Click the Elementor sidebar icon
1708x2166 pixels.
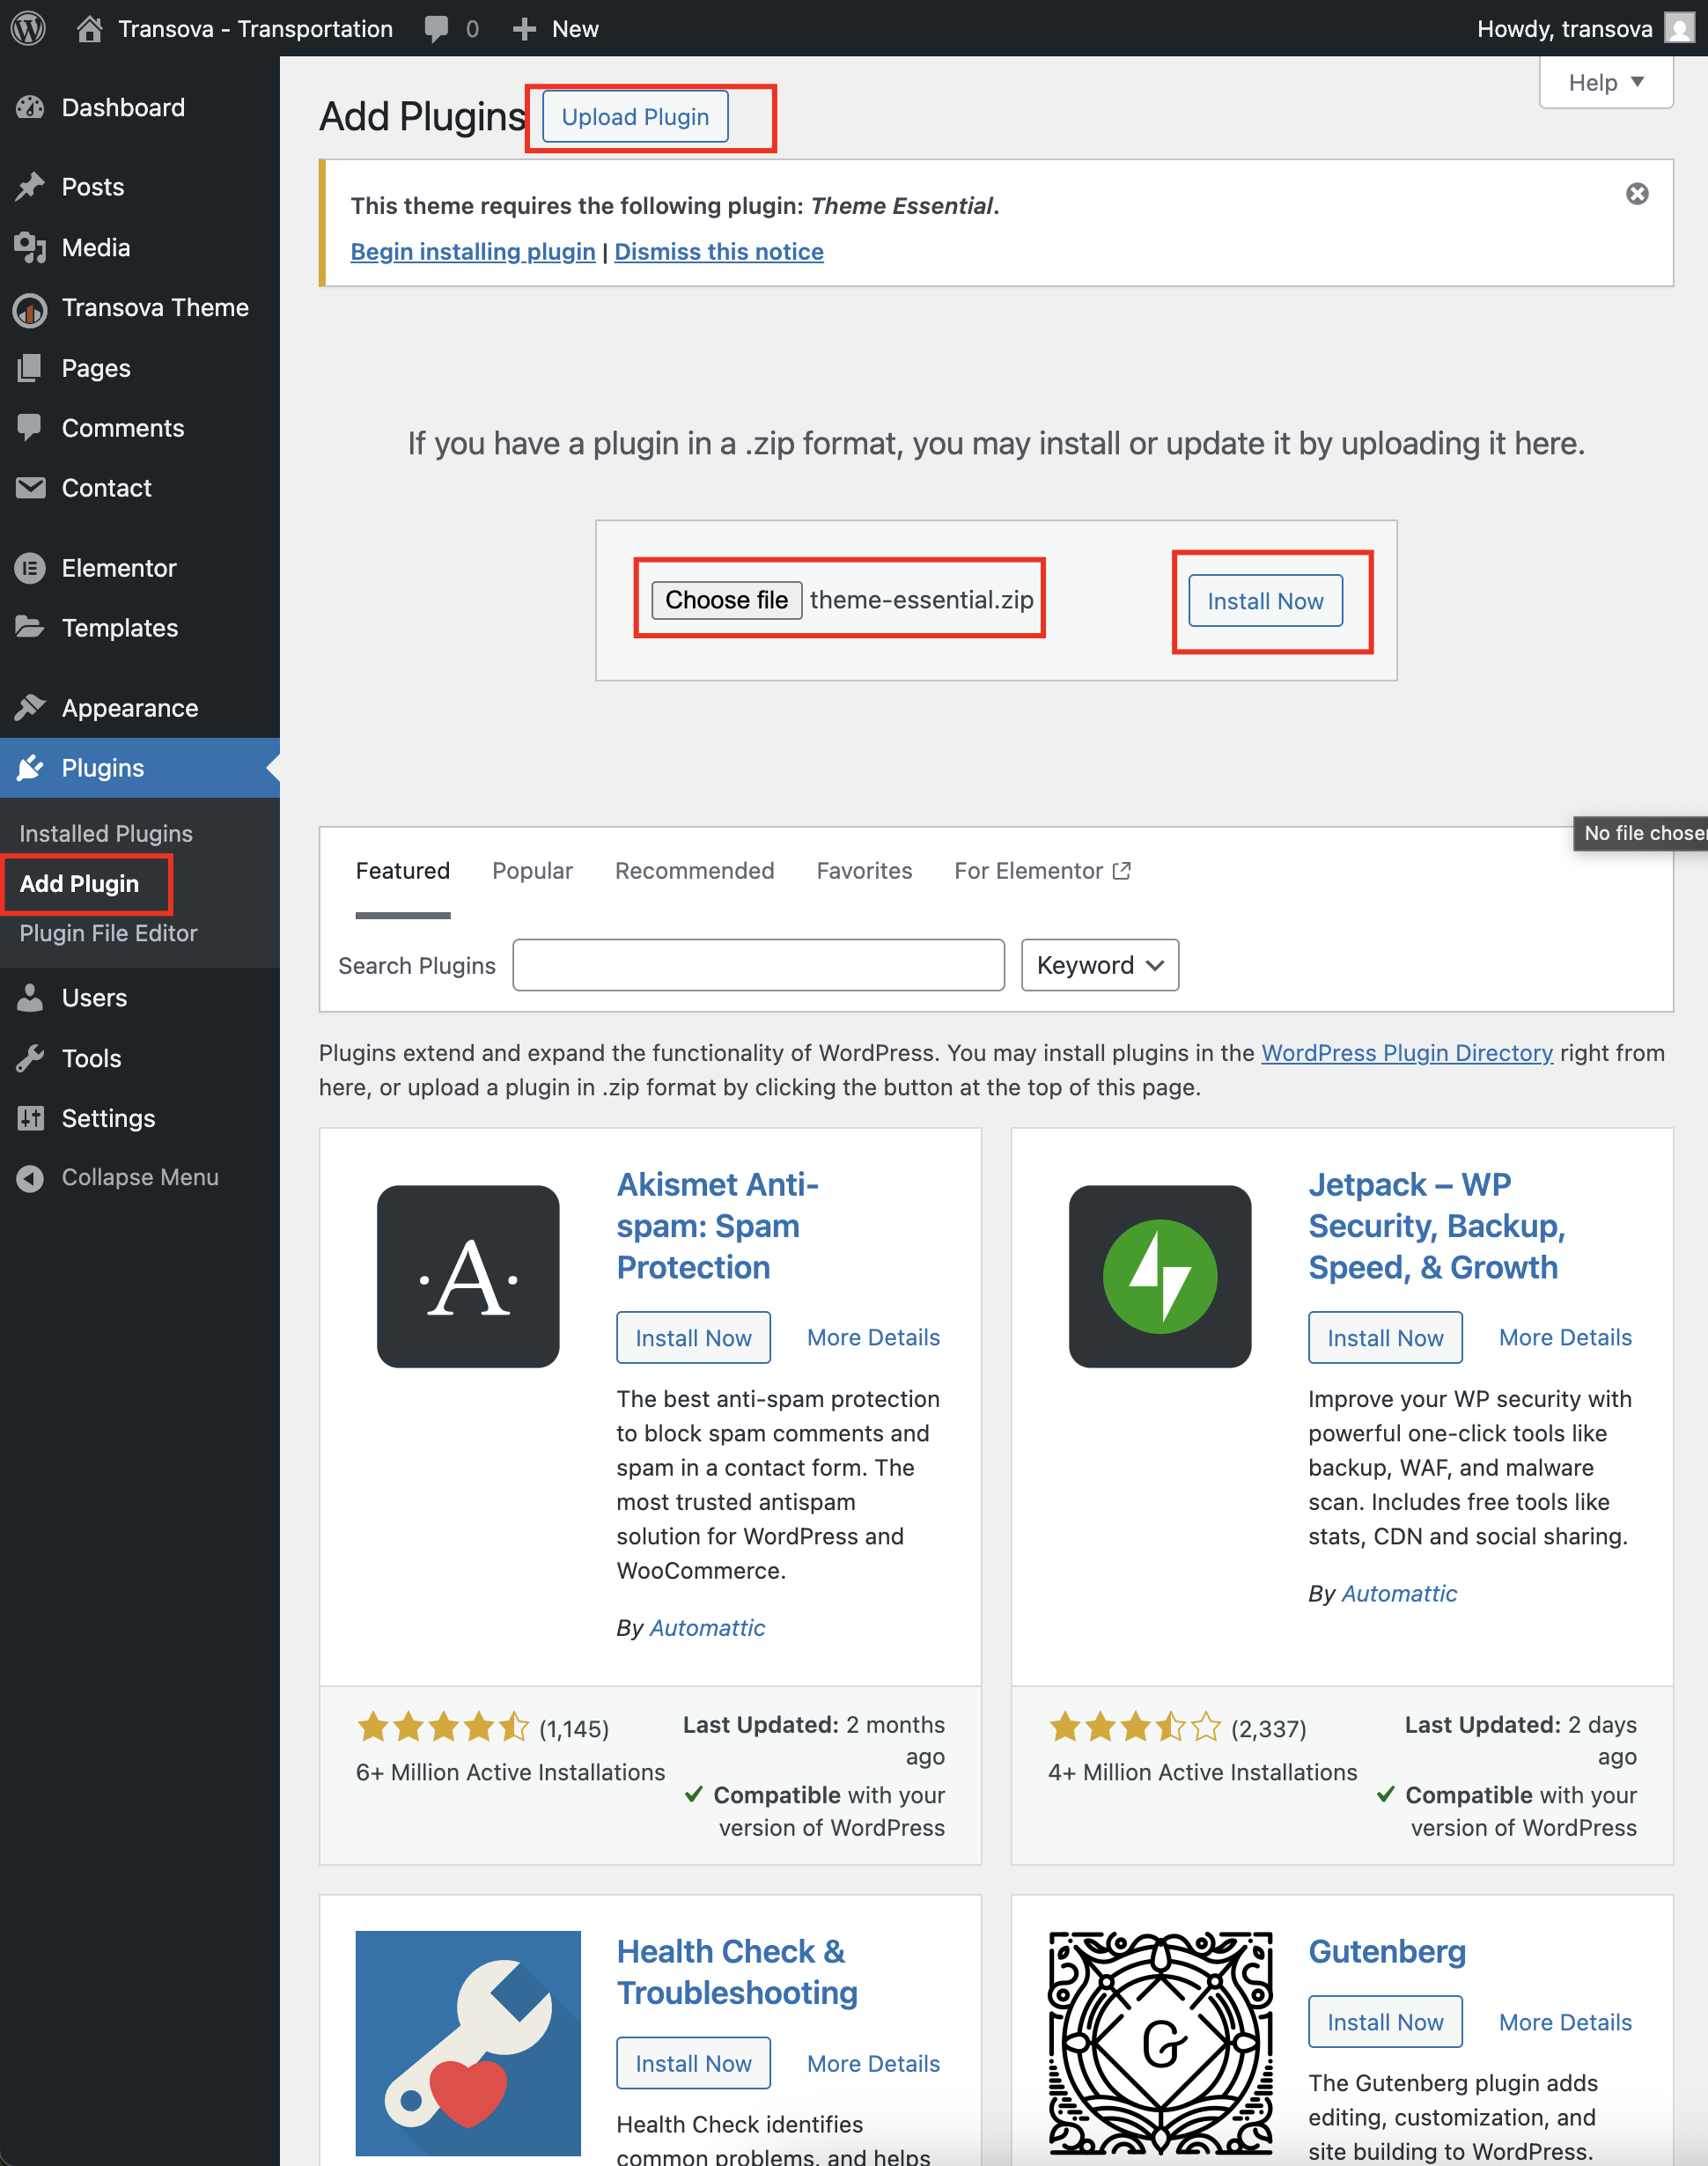30,568
